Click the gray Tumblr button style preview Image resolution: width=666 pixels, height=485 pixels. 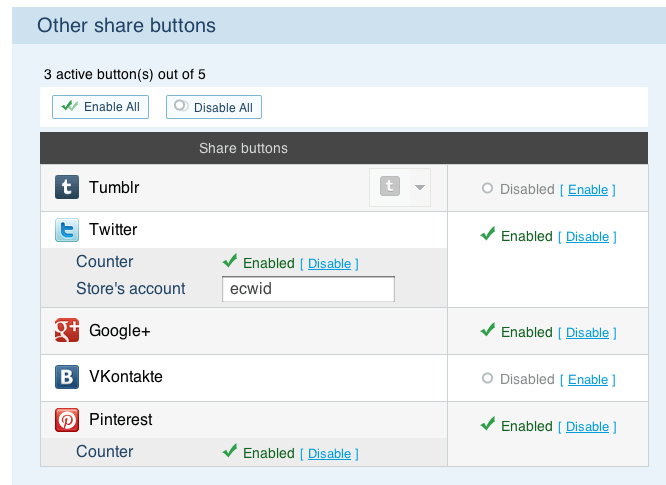pyautogui.click(x=390, y=187)
